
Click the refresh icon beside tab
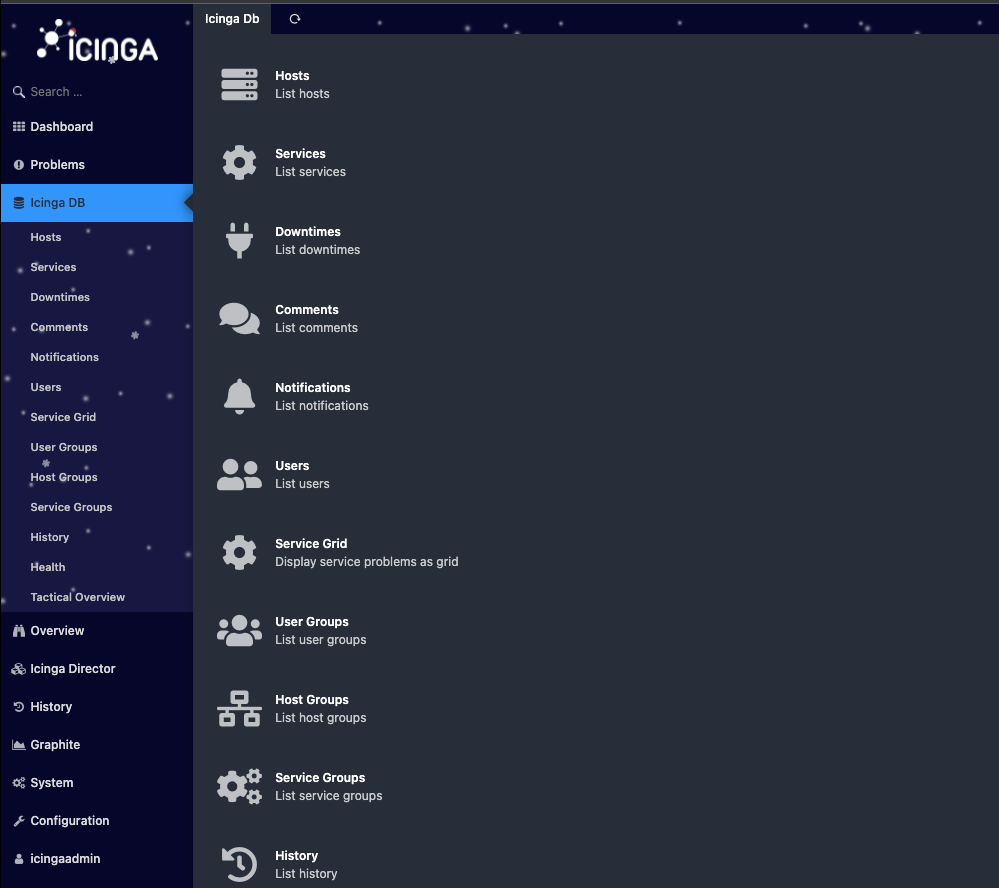[x=294, y=19]
